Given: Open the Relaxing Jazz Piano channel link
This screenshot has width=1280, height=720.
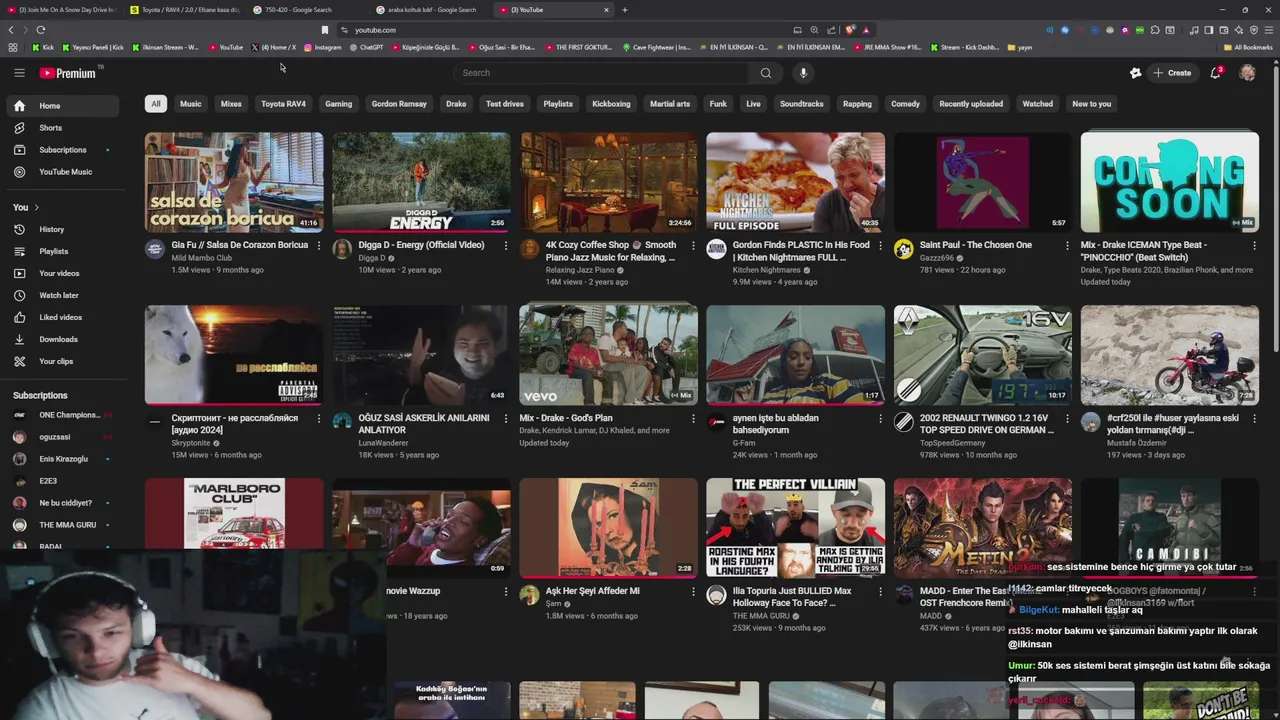Looking at the screenshot, I should [580, 270].
